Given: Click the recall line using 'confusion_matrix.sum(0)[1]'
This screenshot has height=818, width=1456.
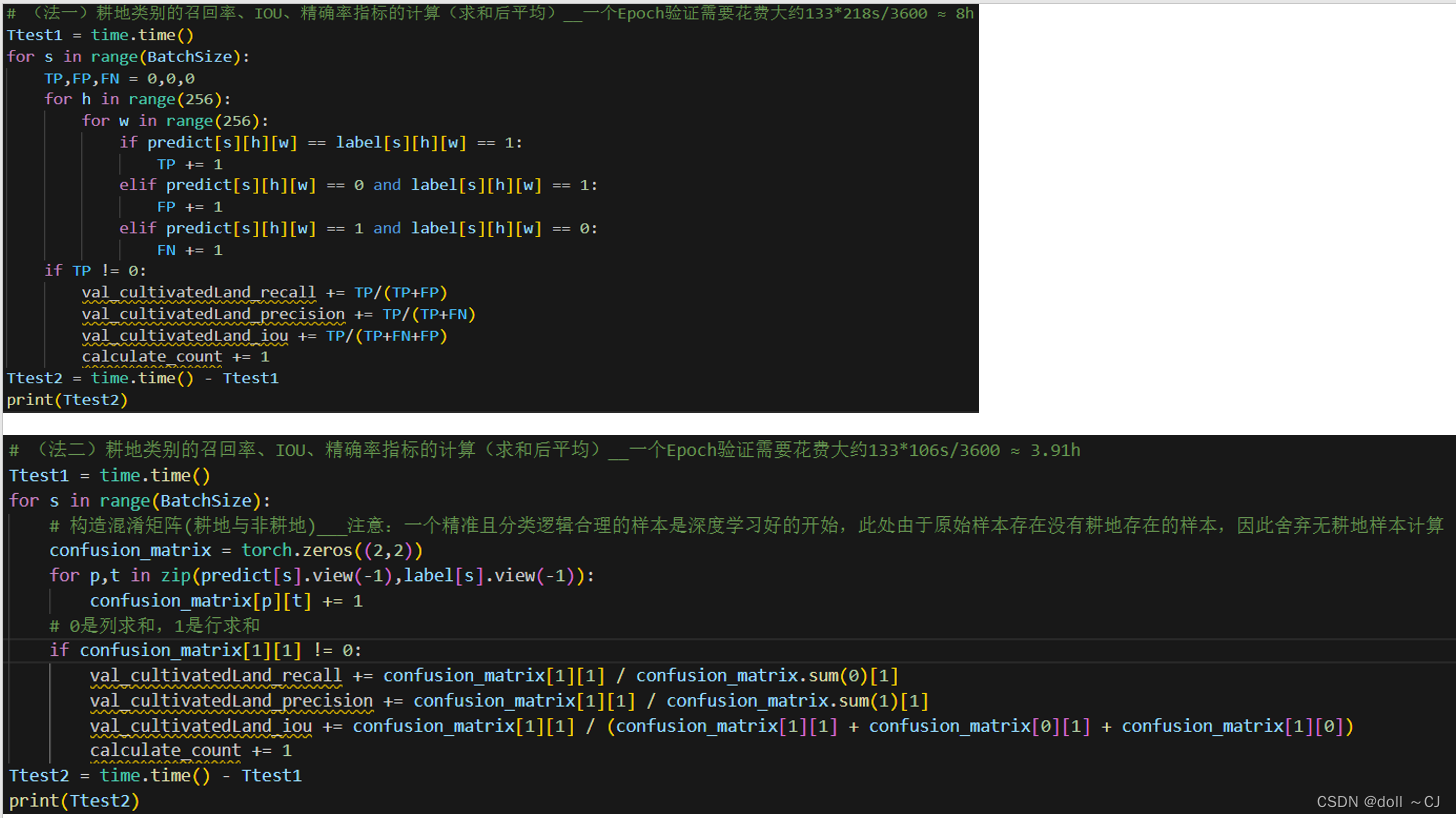Looking at the screenshot, I should point(494,676).
